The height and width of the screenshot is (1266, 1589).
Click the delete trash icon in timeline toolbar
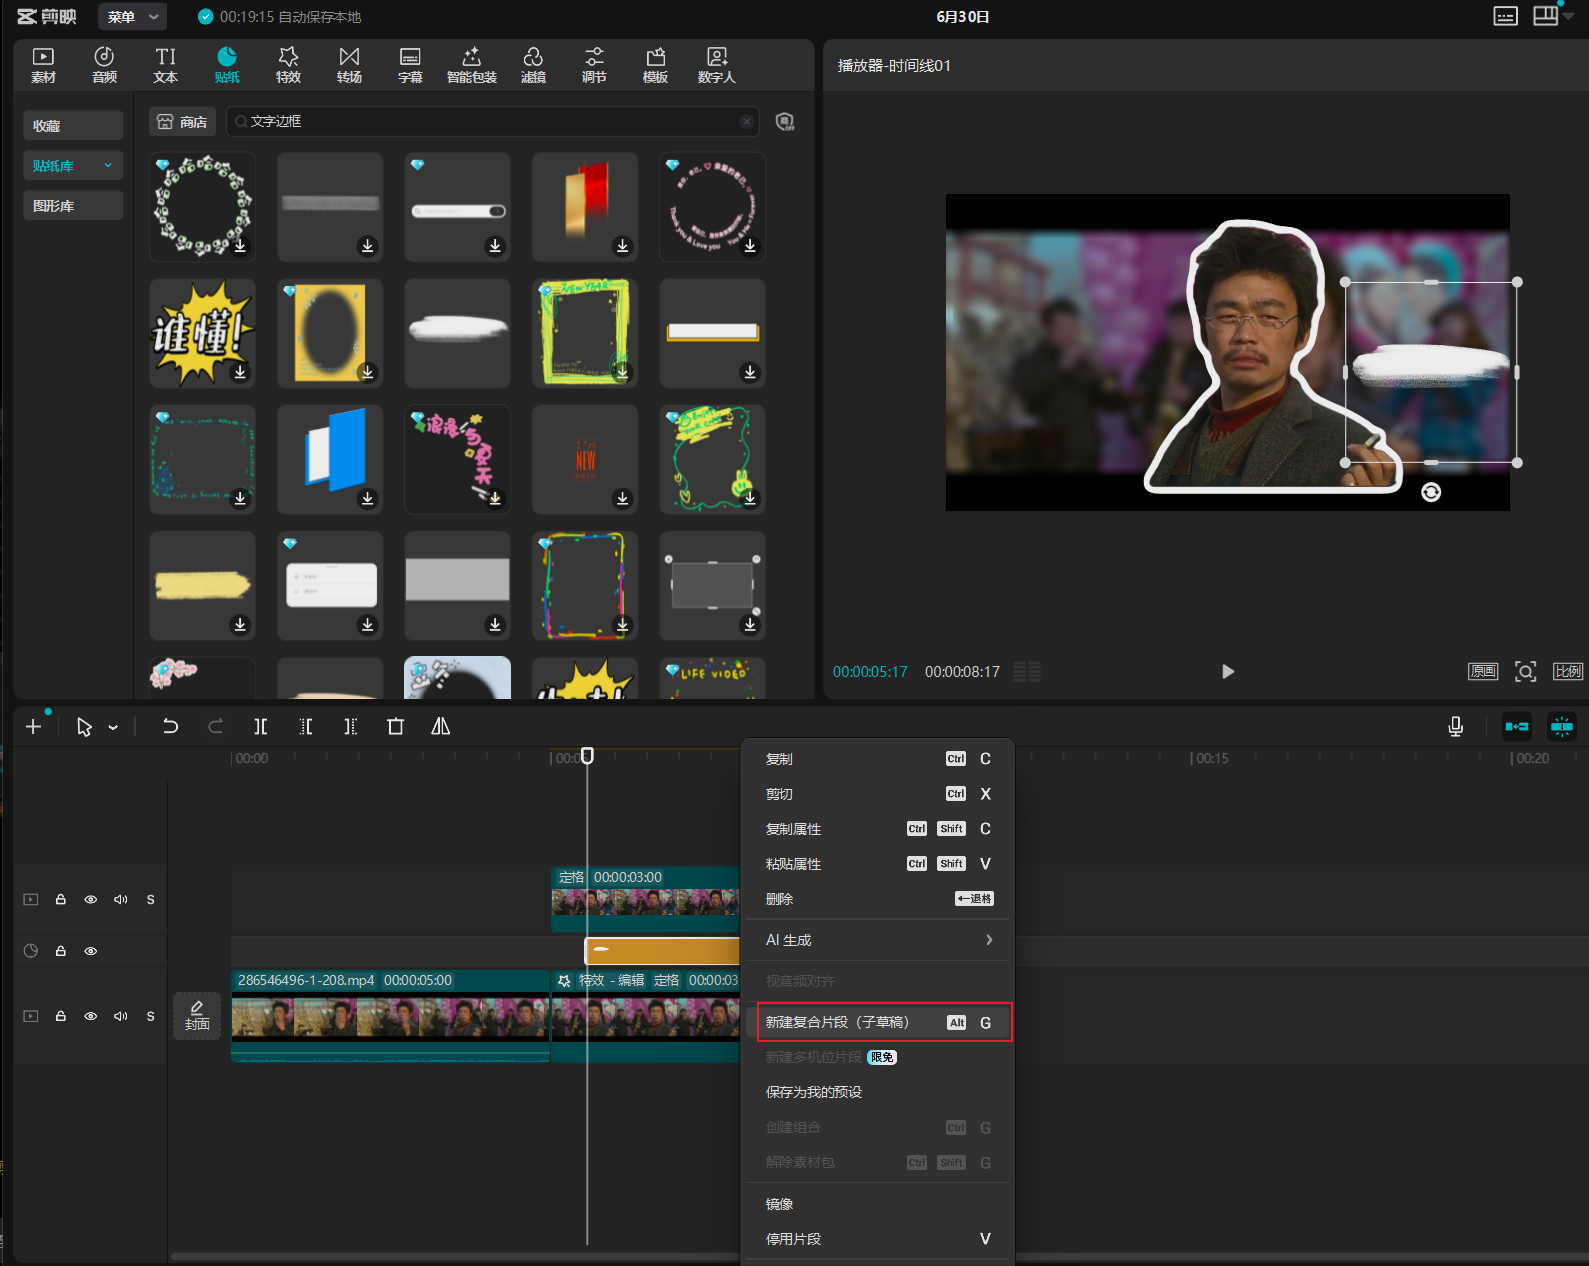tap(395, 727)
